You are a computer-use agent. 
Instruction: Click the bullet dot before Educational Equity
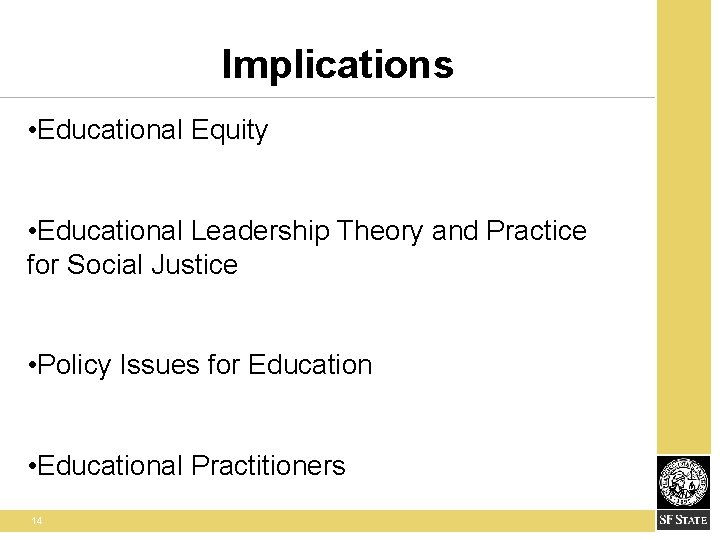pyautogui.click(x=32, y=131)
